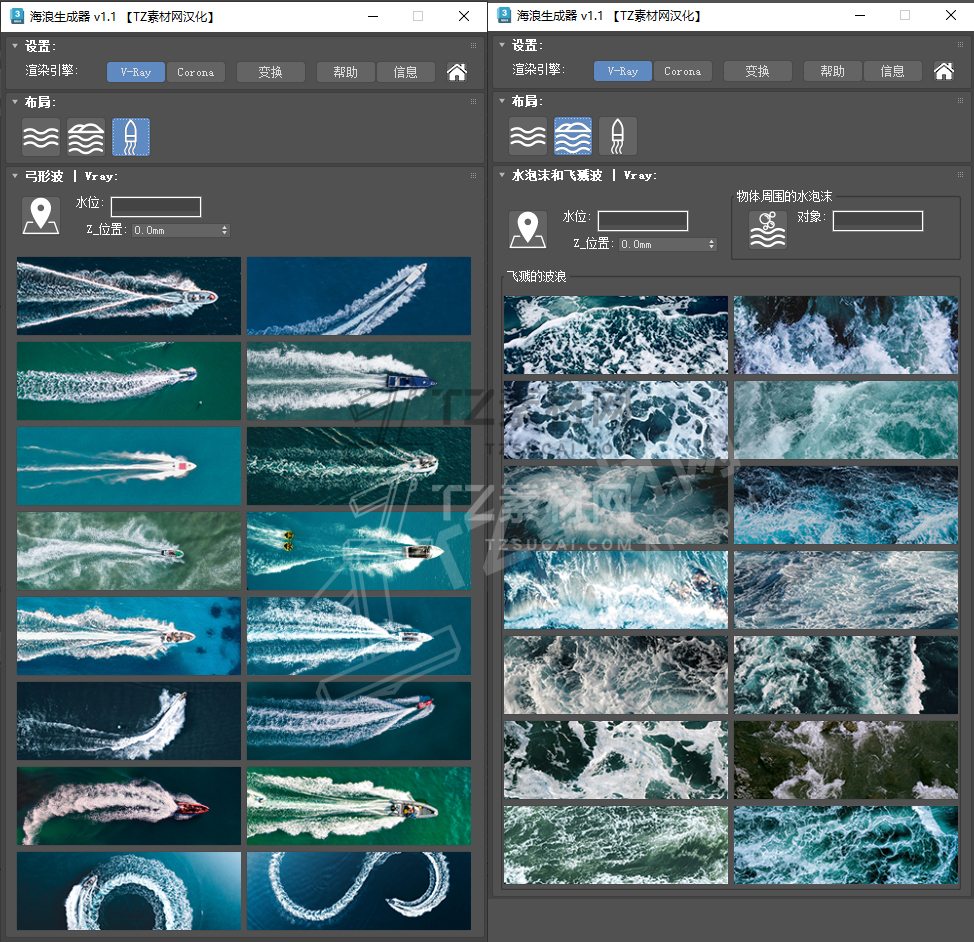
Task: Click the home icon in the 水泡沫和飞溅波 window
Action: (943, 71)
